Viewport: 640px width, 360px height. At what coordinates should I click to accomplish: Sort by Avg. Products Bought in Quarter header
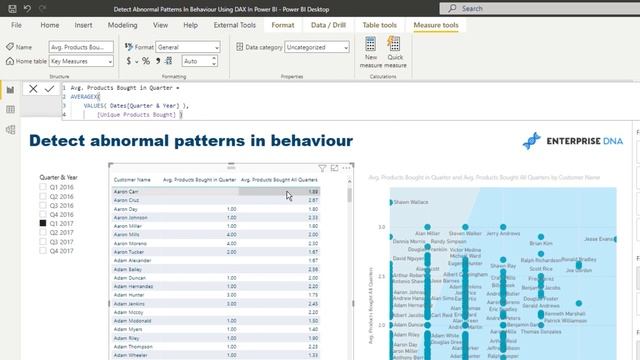tap(199, 180)
